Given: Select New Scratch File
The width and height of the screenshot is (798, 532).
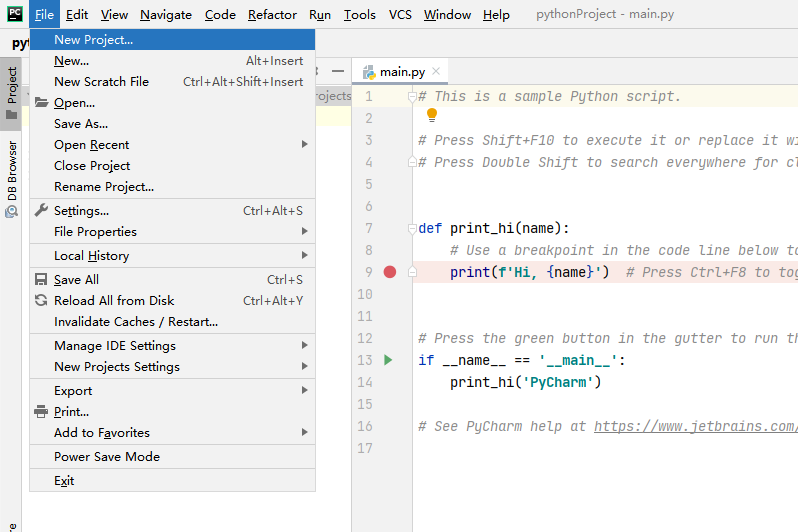Looking at the screenshot, I should tap(173, 81).
